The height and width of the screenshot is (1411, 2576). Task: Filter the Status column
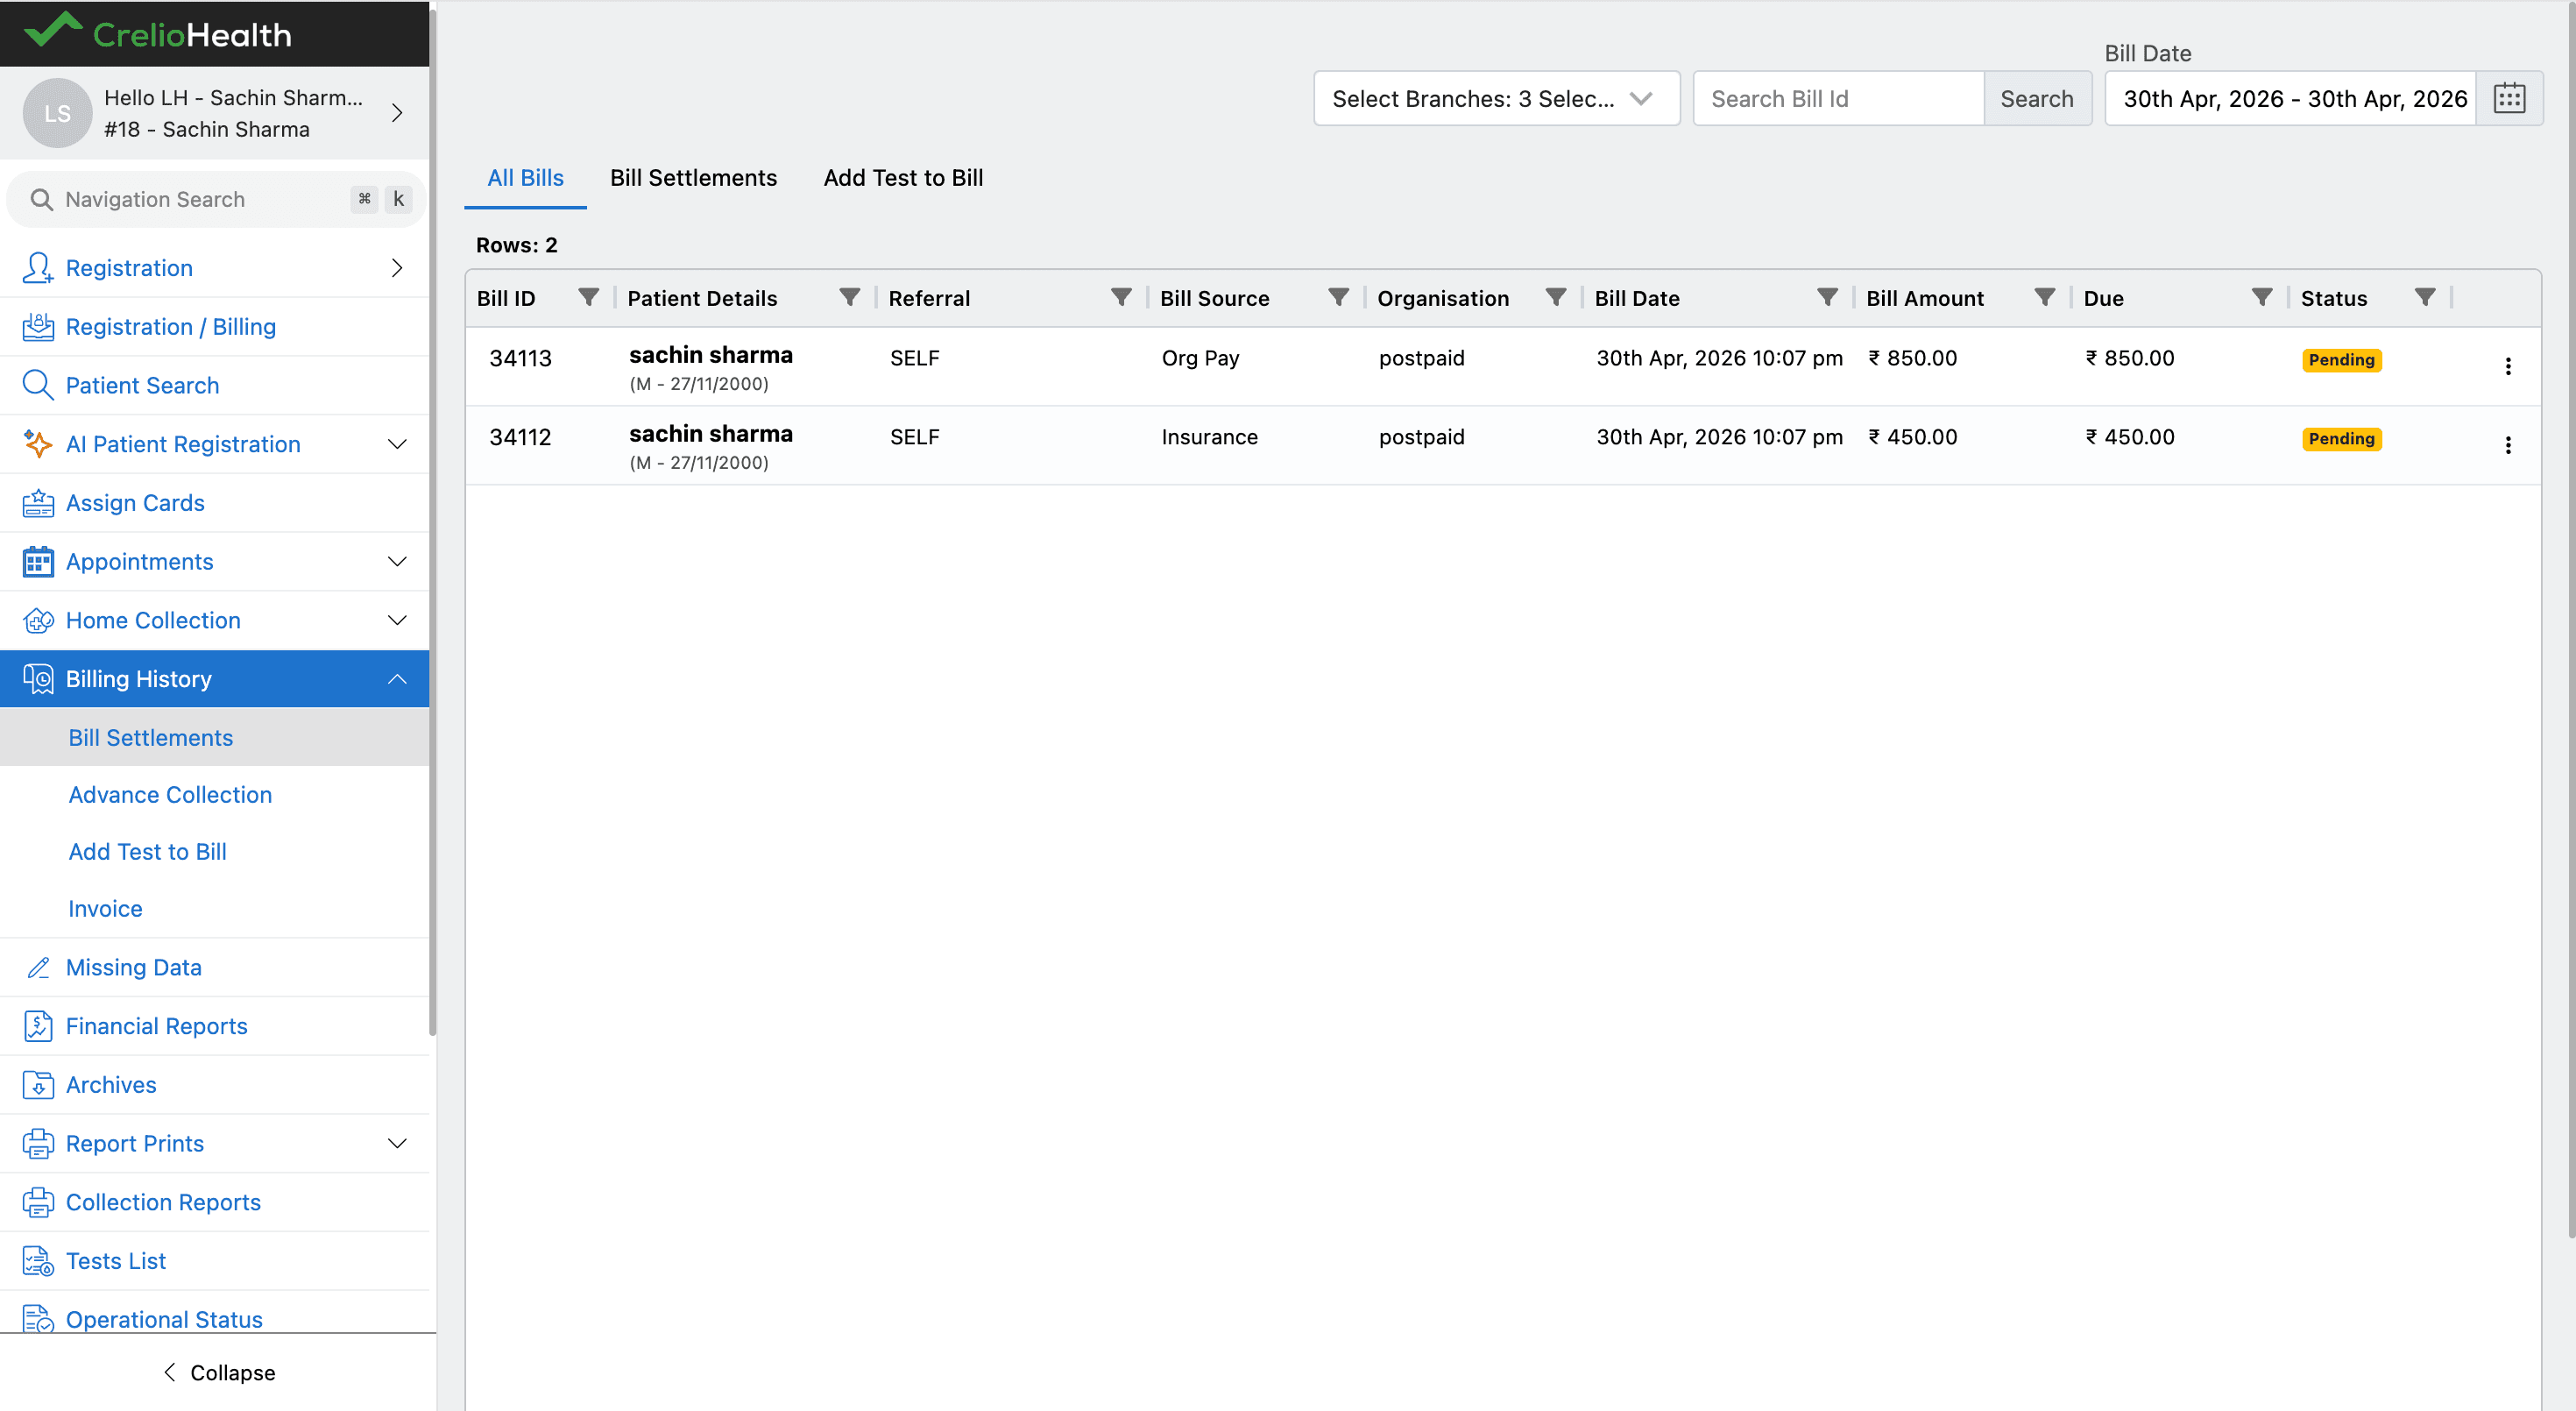click(x=2425, y=297)
